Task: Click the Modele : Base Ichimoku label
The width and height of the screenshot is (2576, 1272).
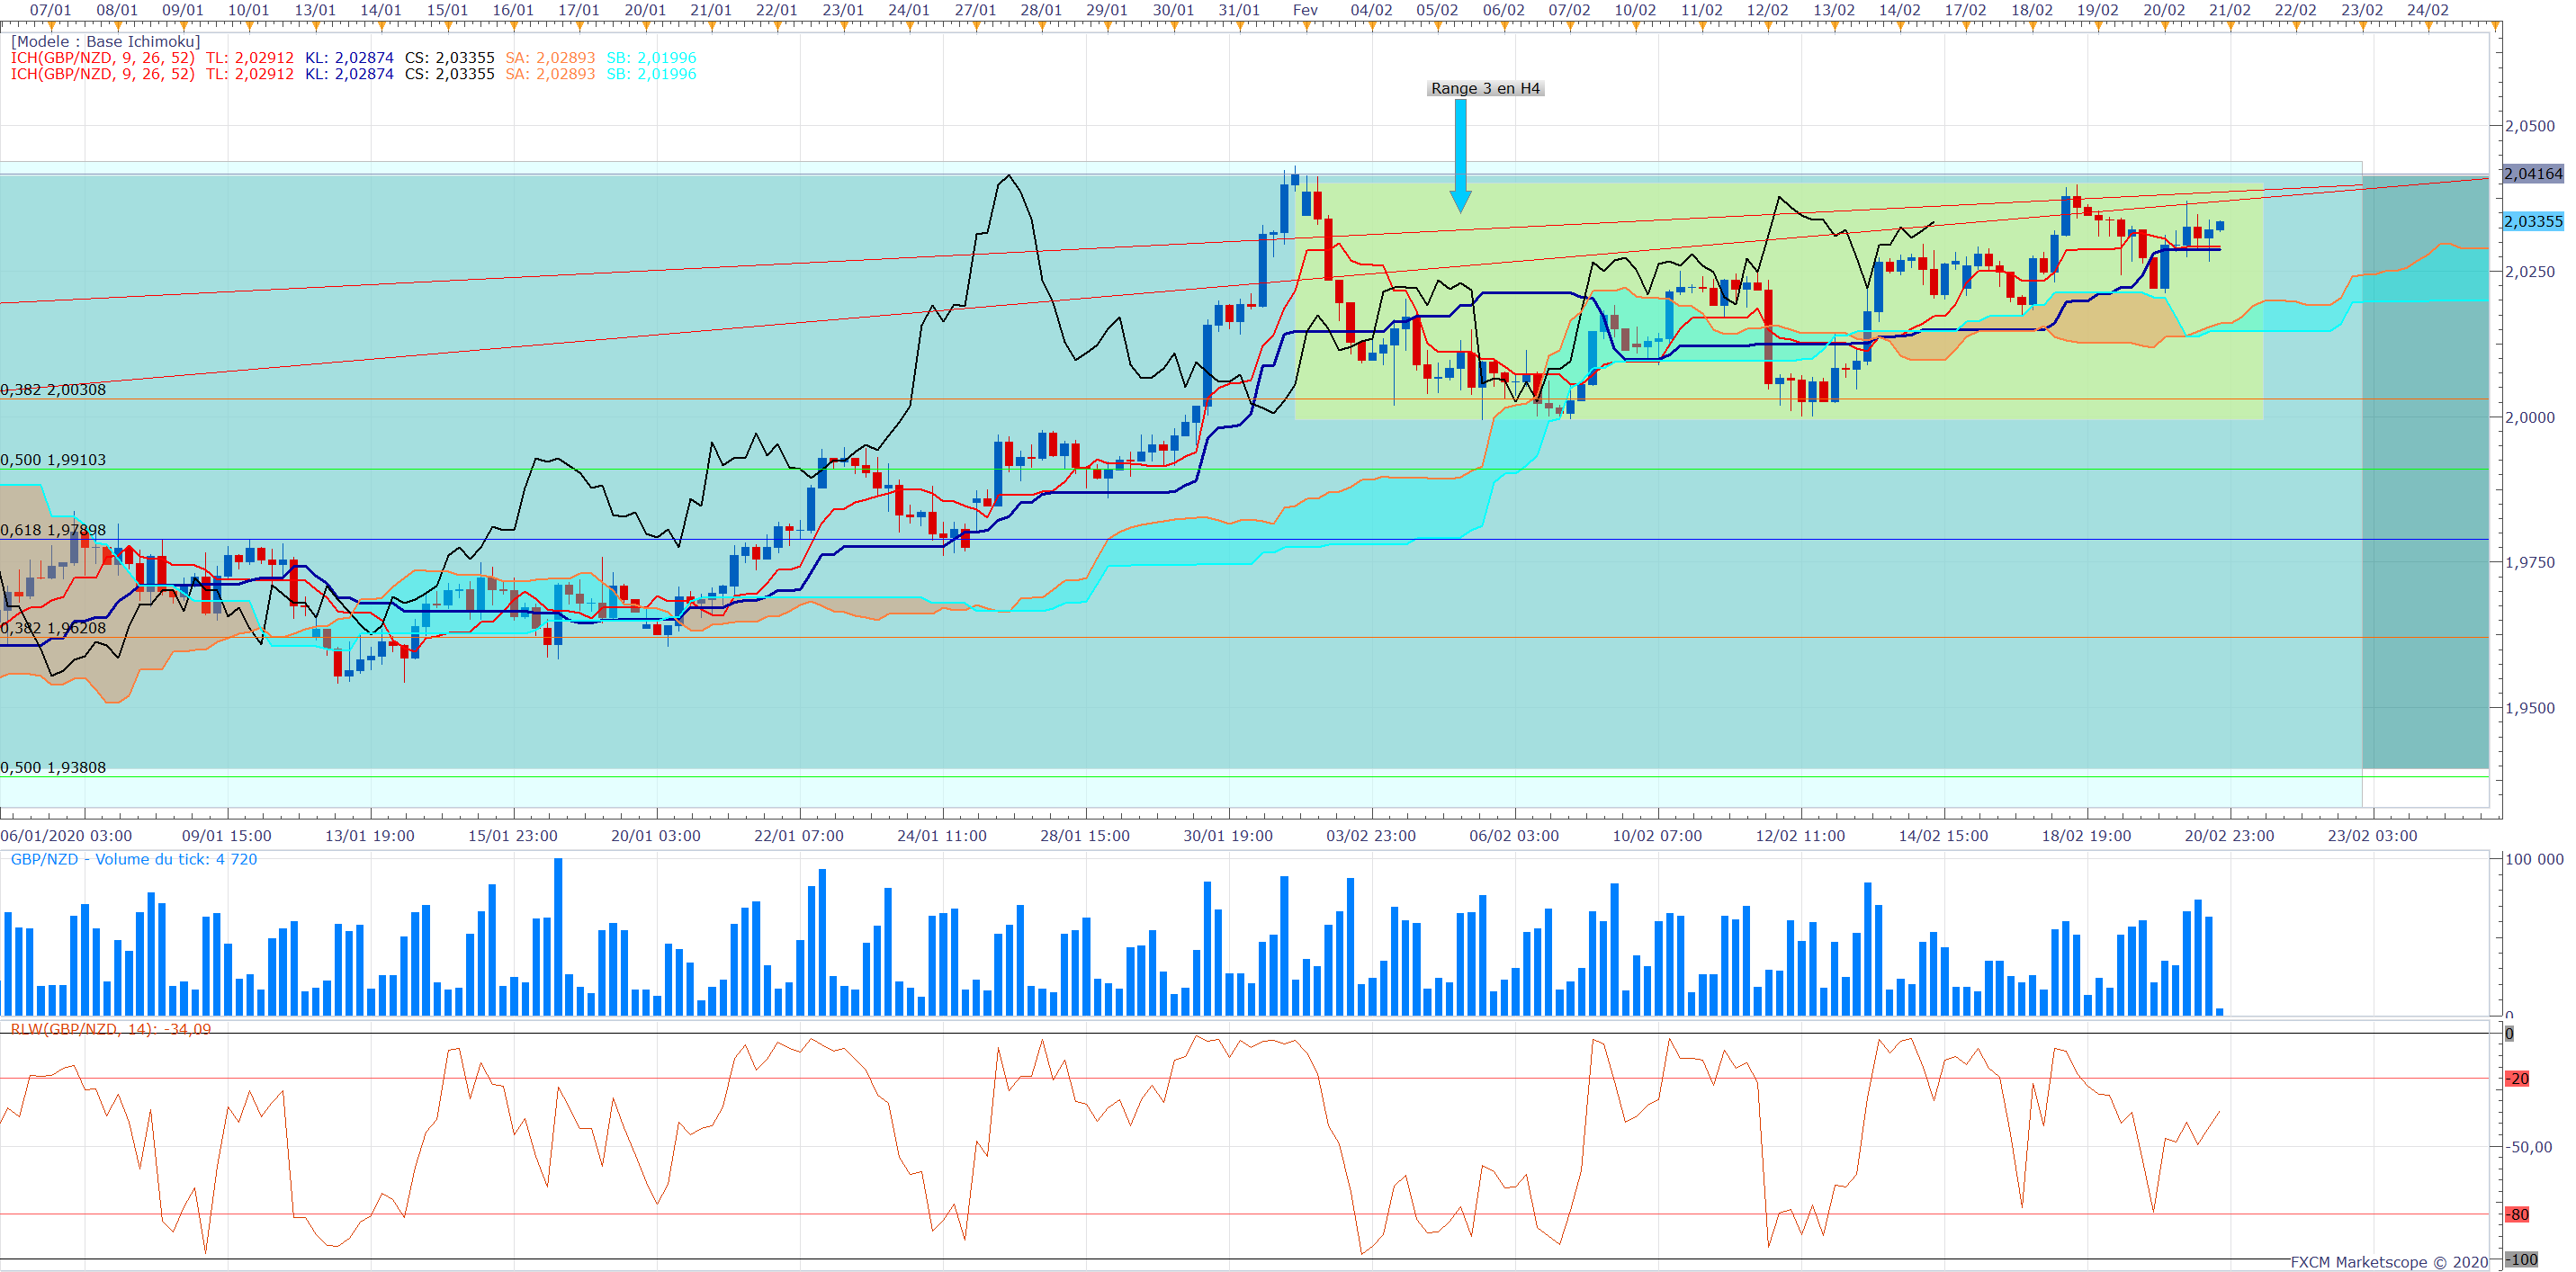Action: point(105,42)
